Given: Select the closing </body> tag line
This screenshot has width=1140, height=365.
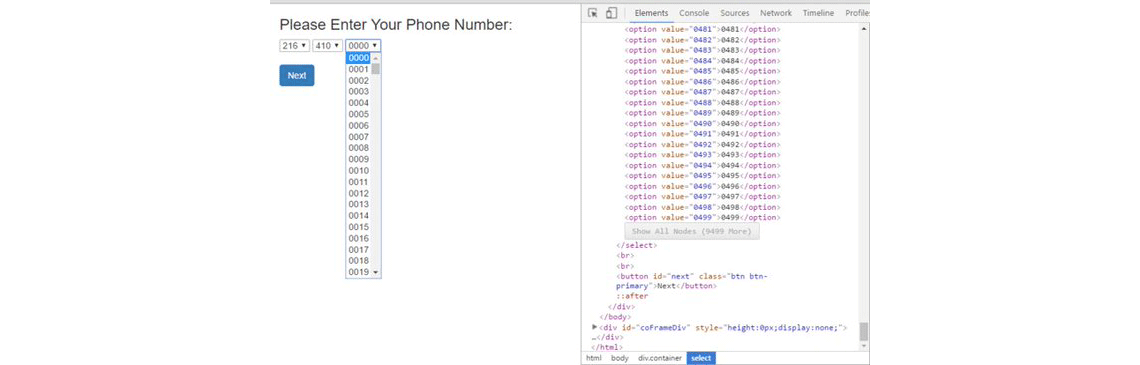Looking at the screenshot, I should pos(615,317).
